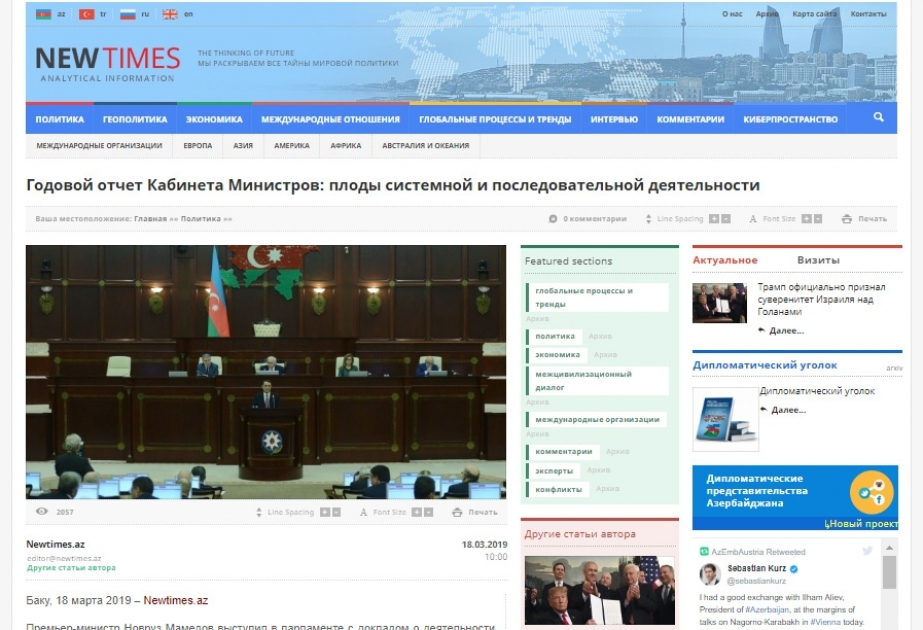
Task: Open featured section конфликты
Action: 558,489
